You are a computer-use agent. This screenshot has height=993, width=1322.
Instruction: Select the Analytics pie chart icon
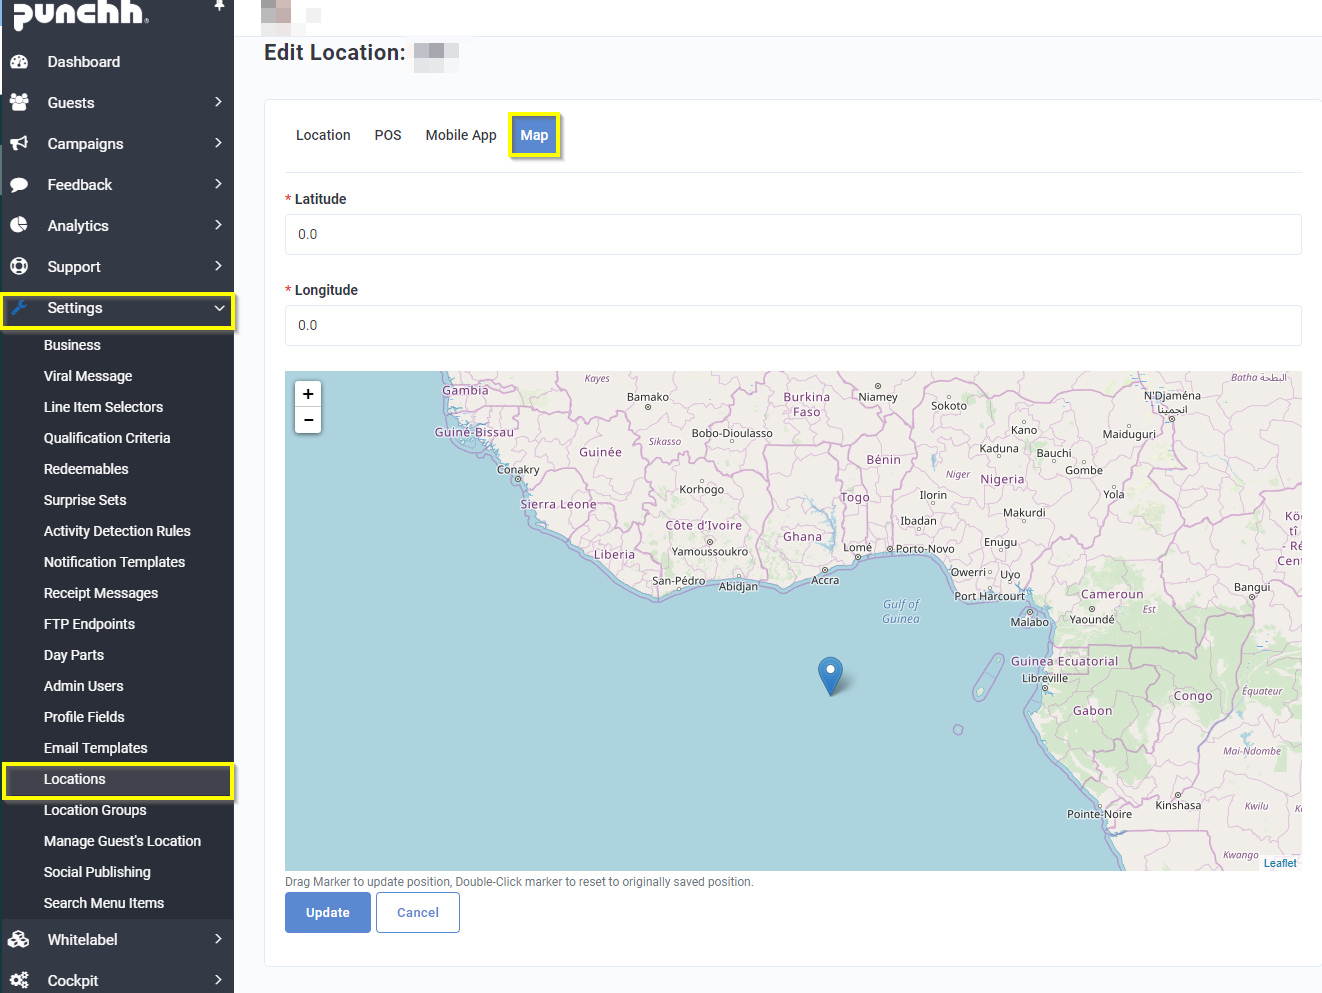21,225
